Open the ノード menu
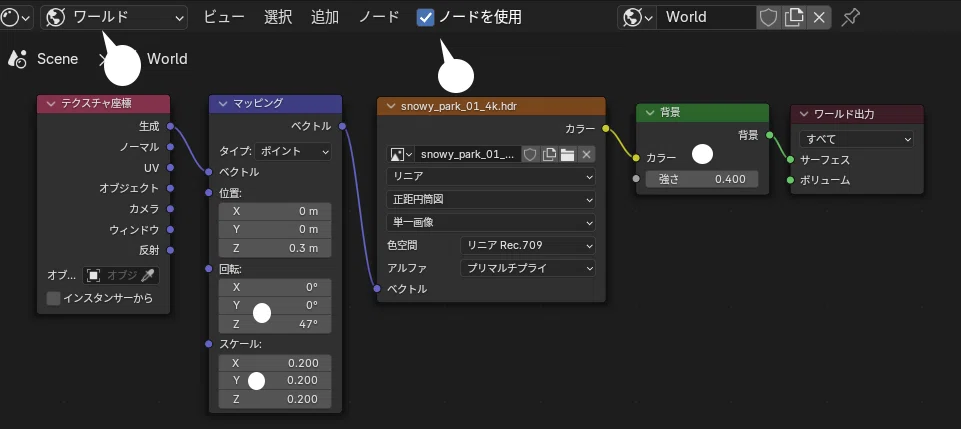The height and width of the screenshot is (429, 961). tap(379, 17)
